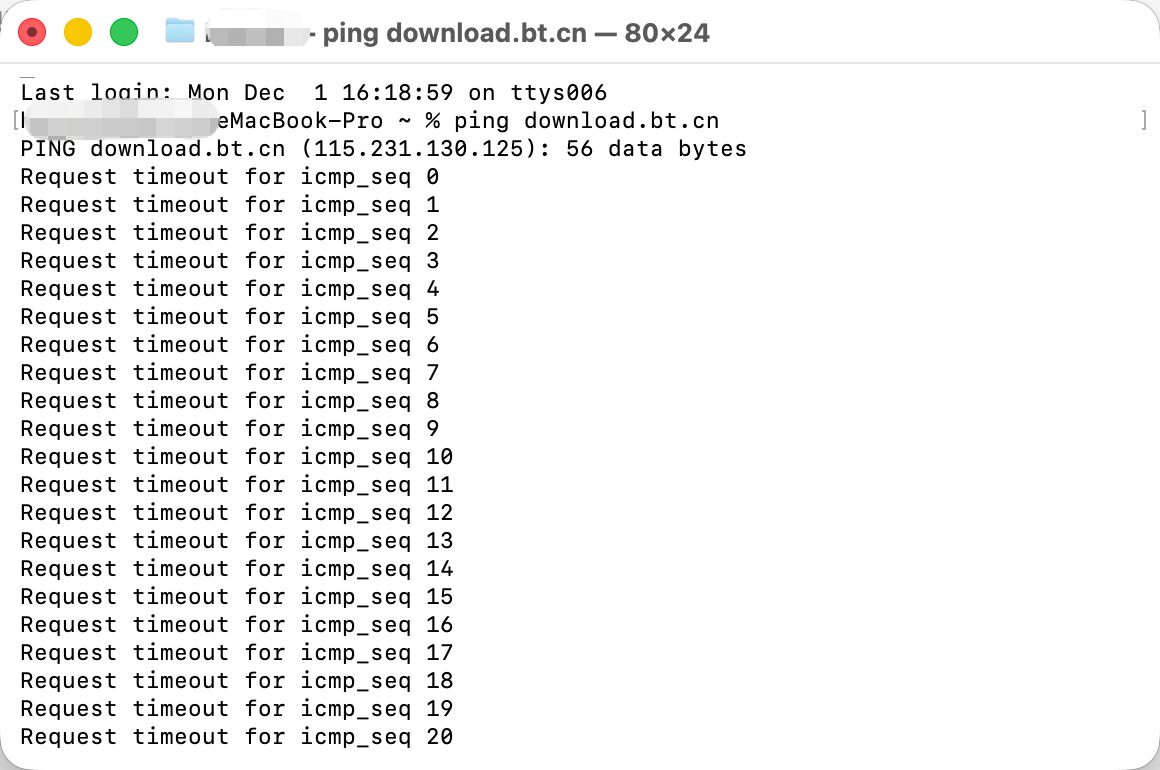Click the last output line, icmp_seq 20

pyautogui.click(x=236, y=737)
